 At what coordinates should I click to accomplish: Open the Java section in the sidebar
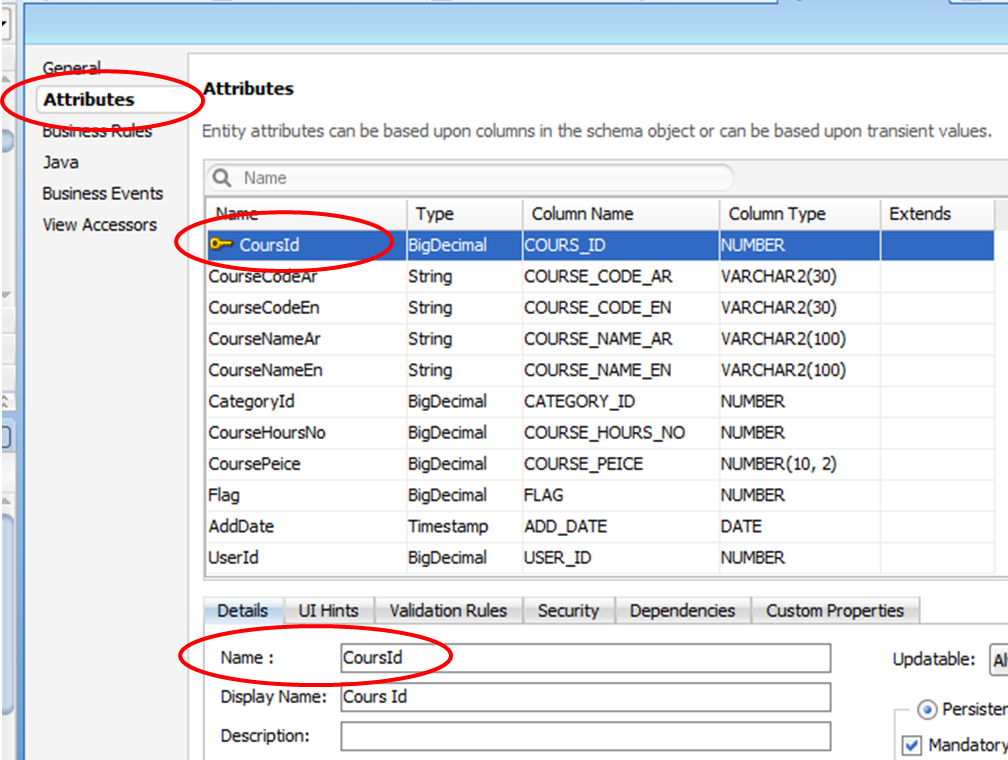pos(60,162)
